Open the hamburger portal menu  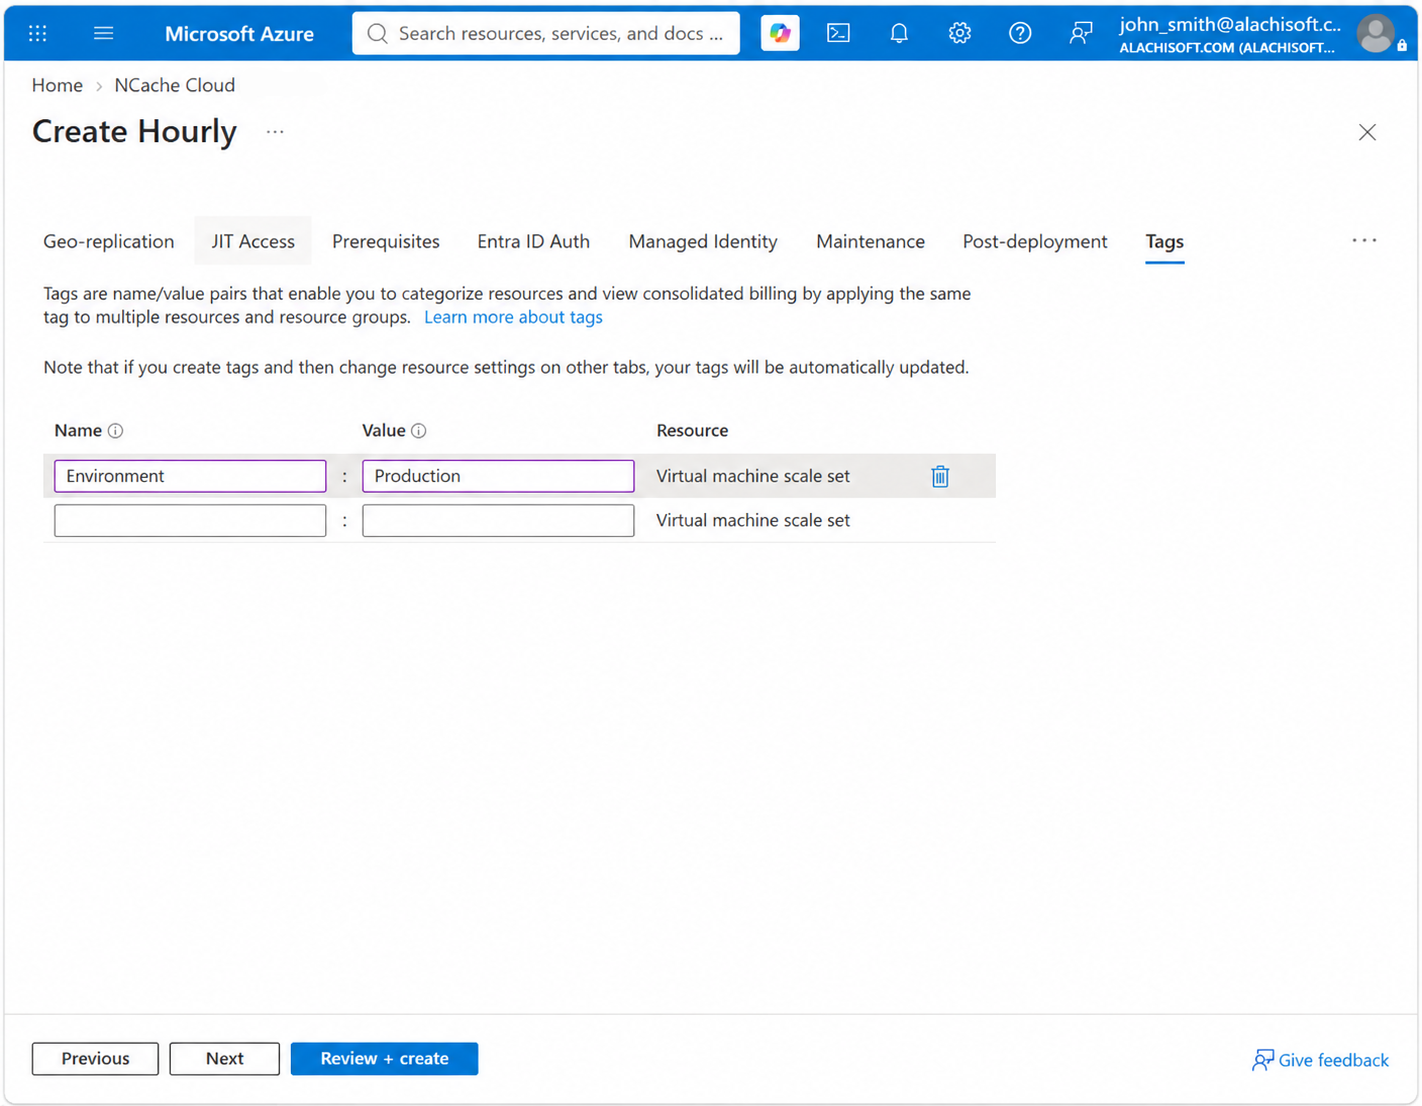[x=103, y=33]
